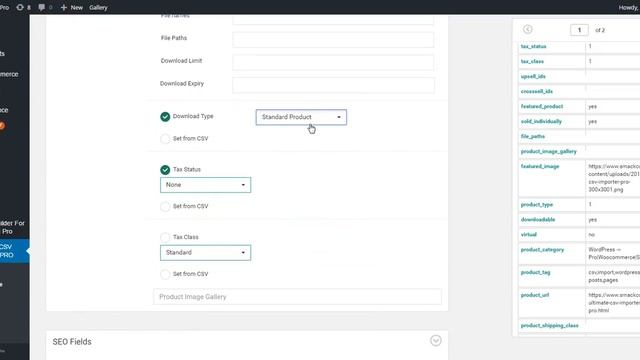Viewport: 640px width, 360px height.
Task: Click the tax_status field name
Action: [533, 47]
